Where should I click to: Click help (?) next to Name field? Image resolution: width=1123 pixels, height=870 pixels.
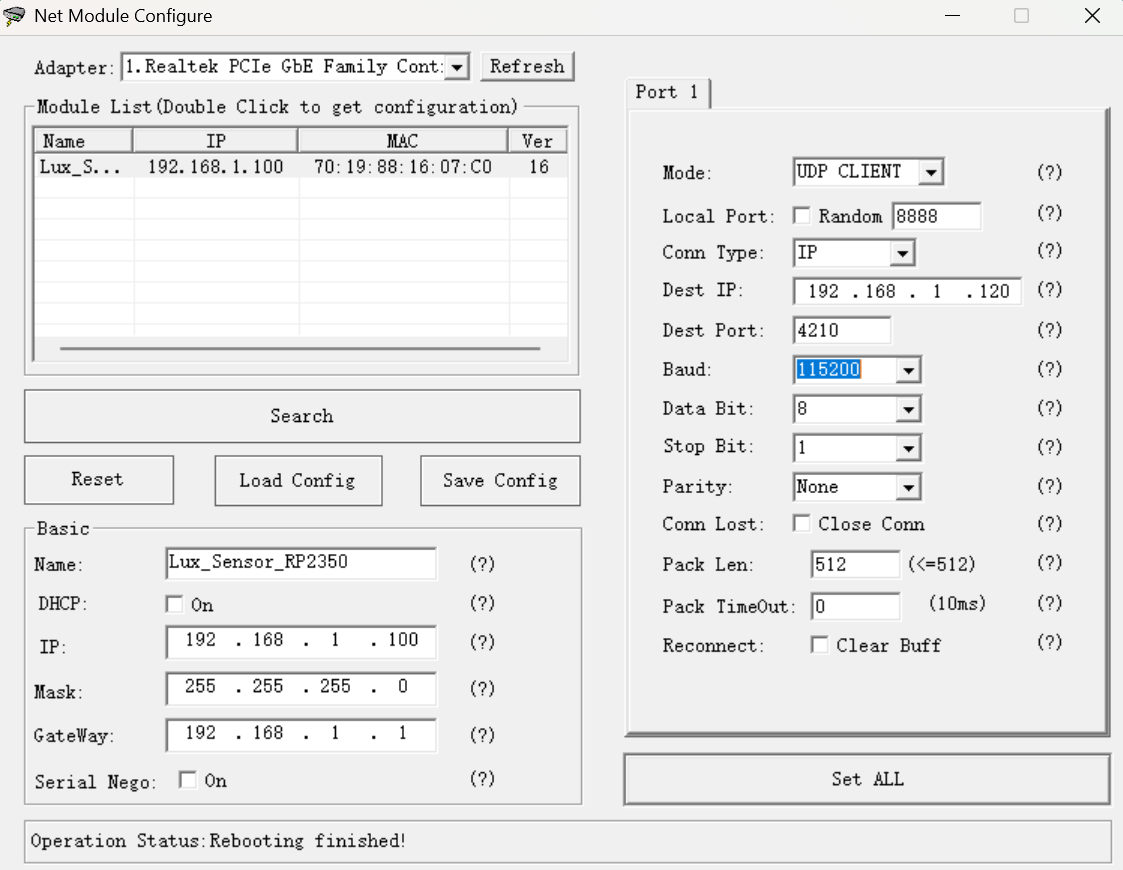[x=482, y=564]
